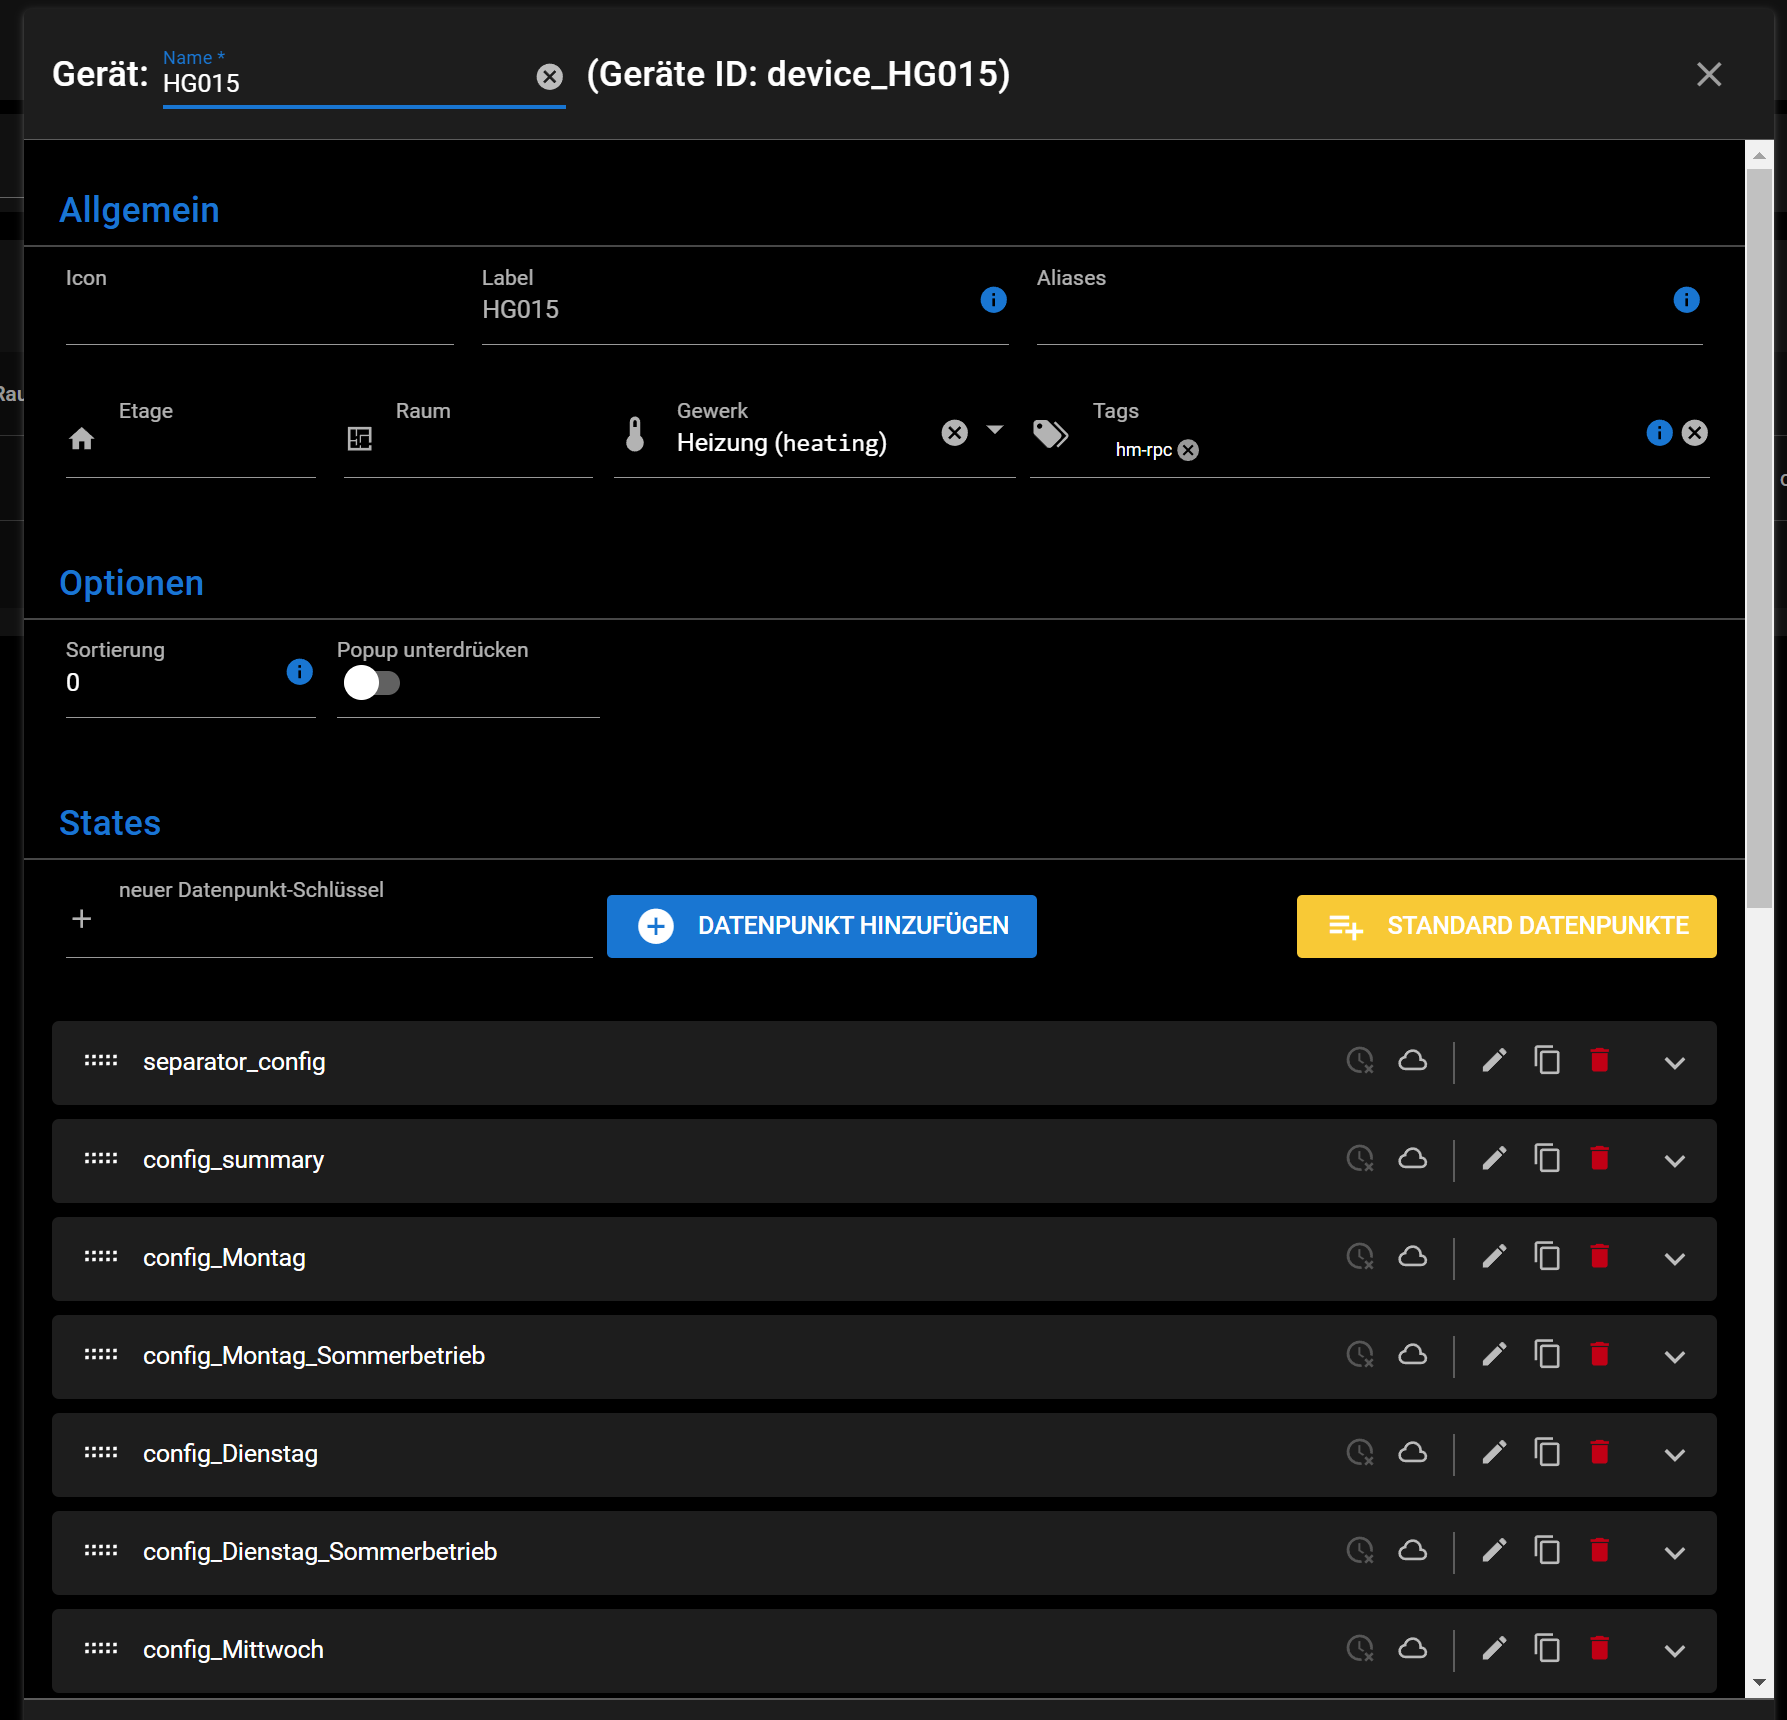Edit the config_summary state
Image resolution: width=1787 pixels, height=1720 pixels.
tap(1494, 1158)
